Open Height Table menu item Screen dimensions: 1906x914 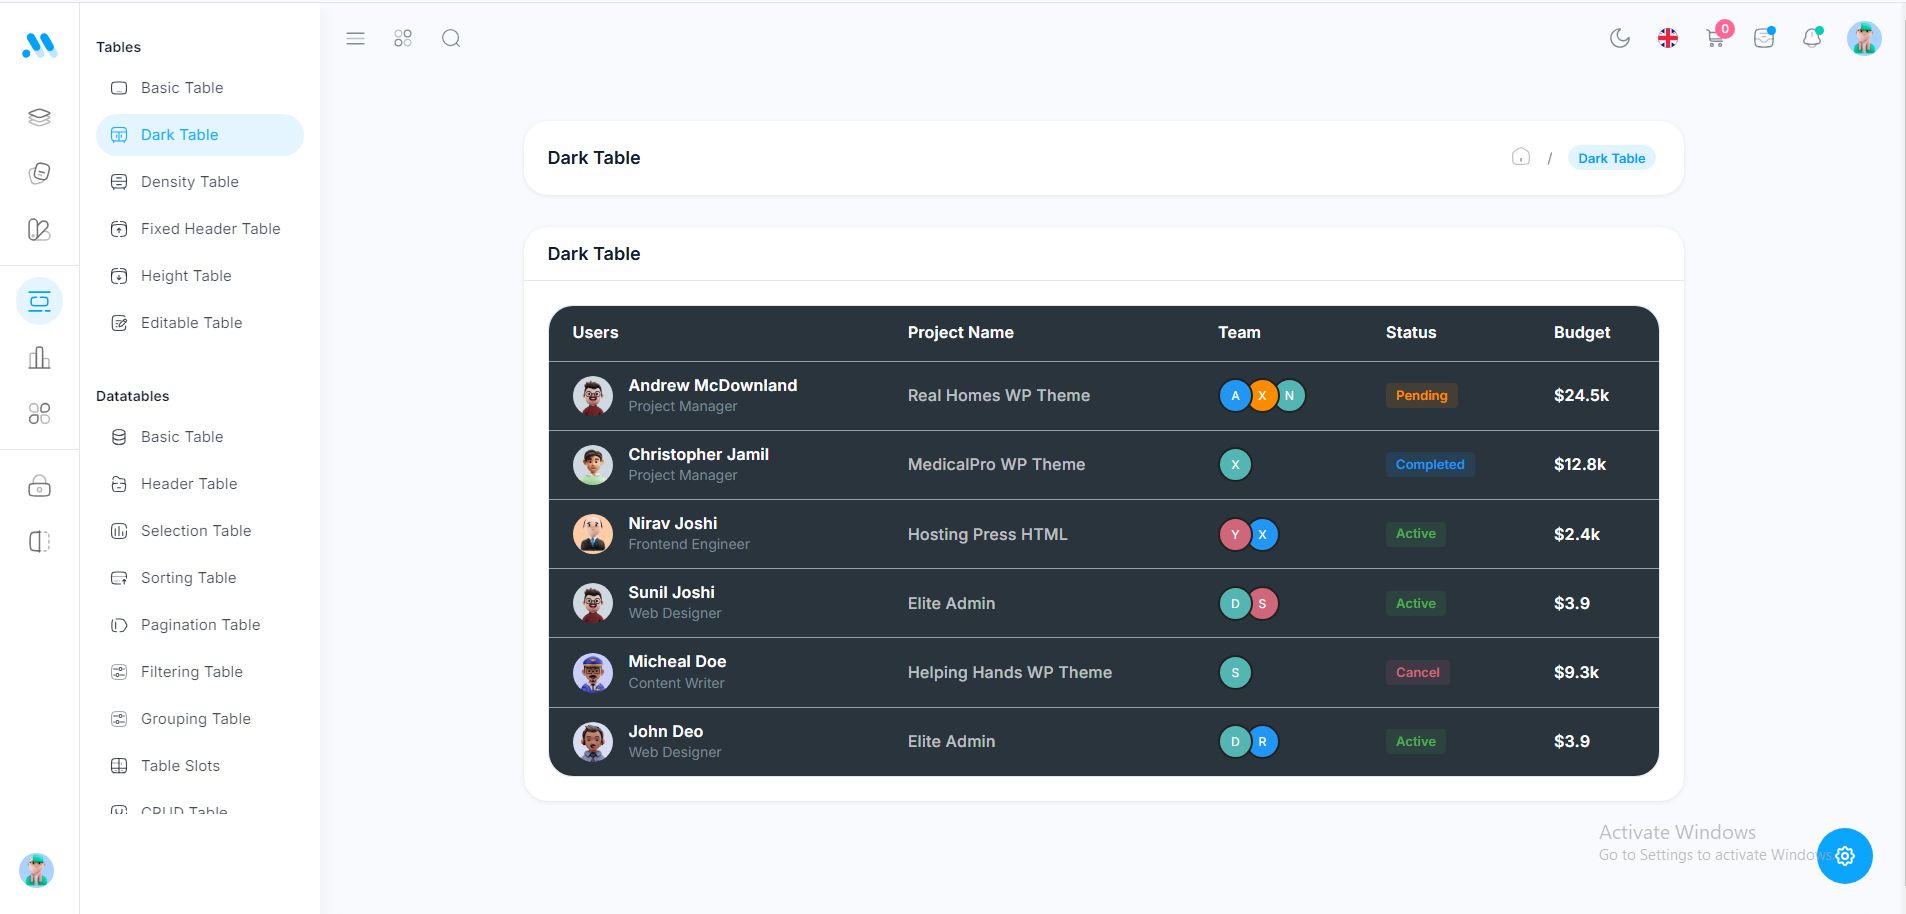tap(200, 276)
